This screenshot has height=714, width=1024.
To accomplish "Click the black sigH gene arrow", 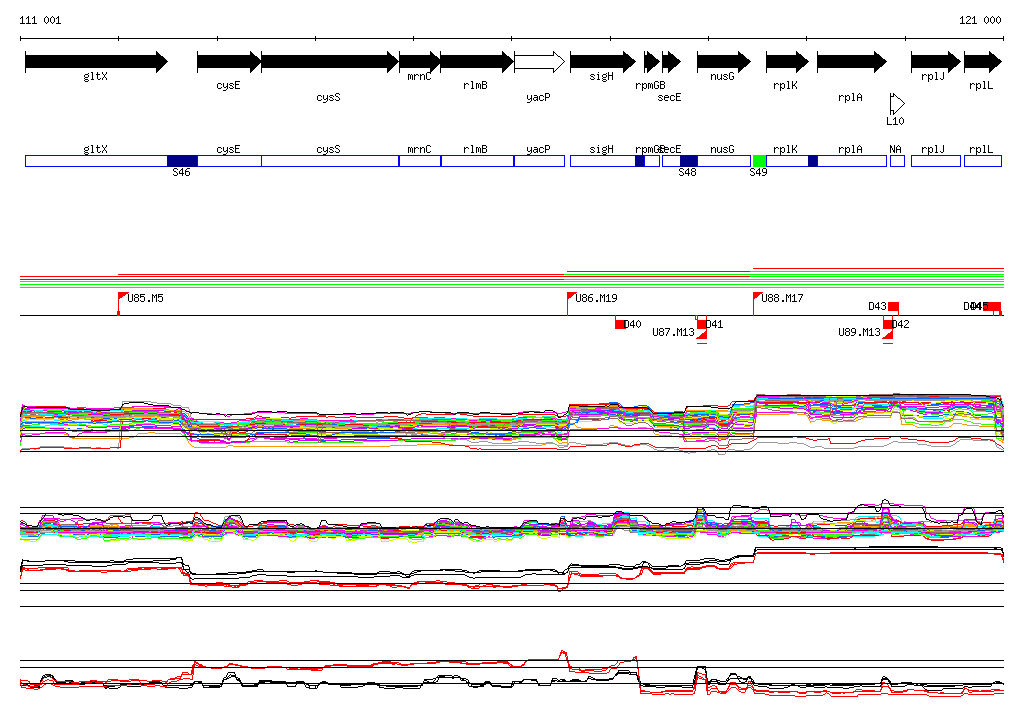I will (x=602, y=62).
